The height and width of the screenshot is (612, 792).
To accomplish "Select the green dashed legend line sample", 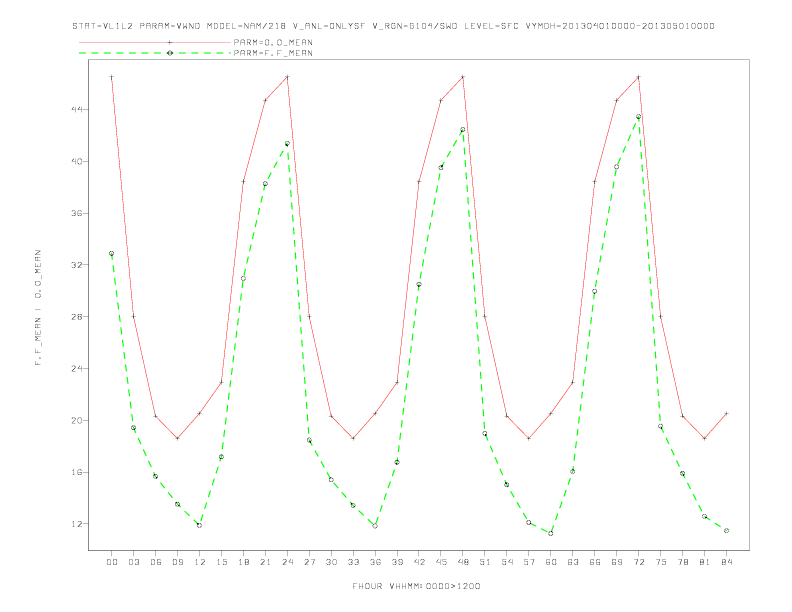I will [x=155, y=53].
